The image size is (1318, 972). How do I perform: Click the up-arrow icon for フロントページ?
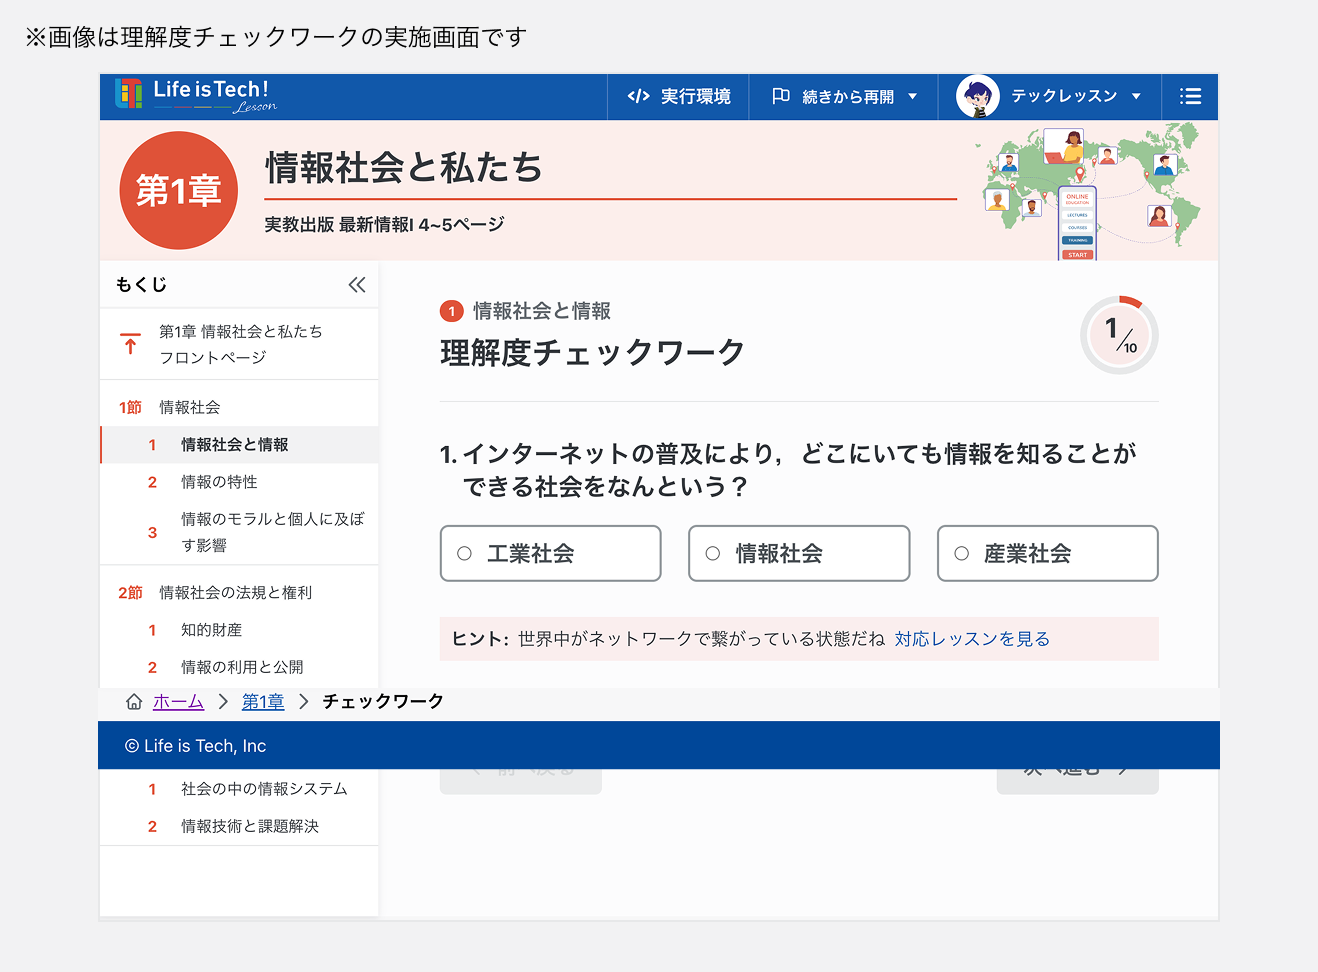click(x=130, y=344)
